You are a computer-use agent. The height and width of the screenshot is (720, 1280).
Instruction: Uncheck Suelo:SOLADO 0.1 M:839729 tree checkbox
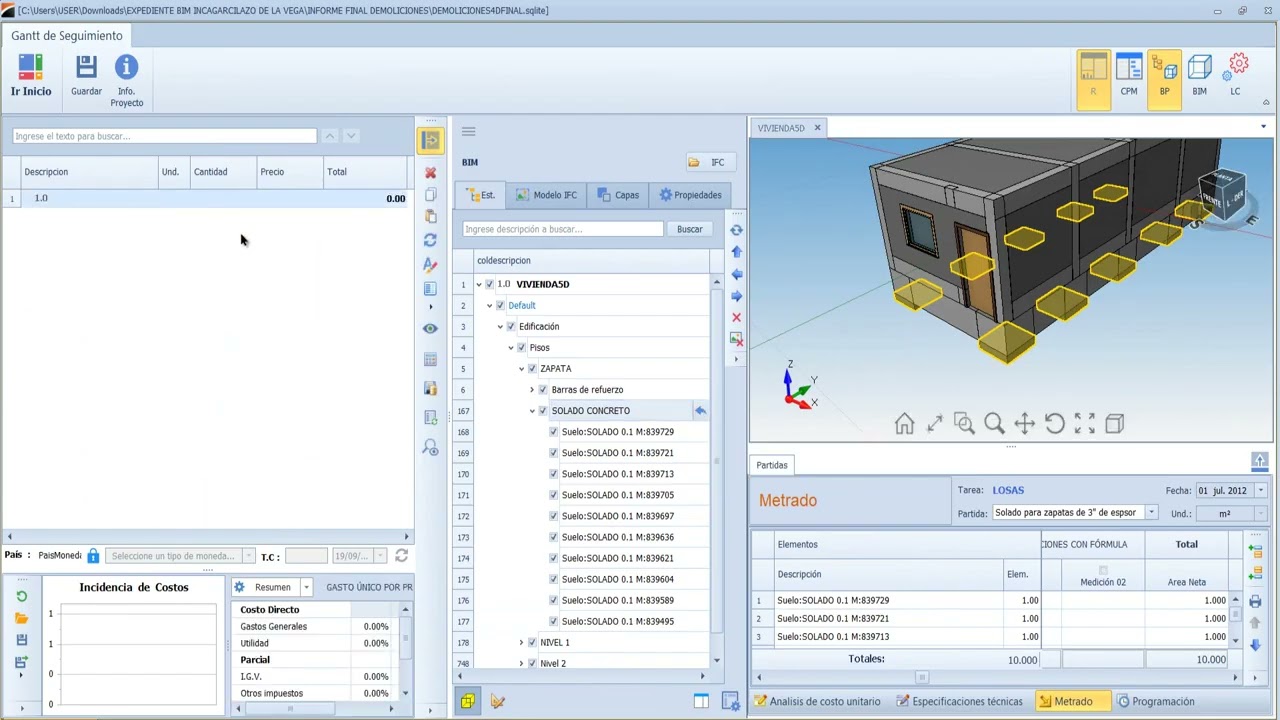553,432
